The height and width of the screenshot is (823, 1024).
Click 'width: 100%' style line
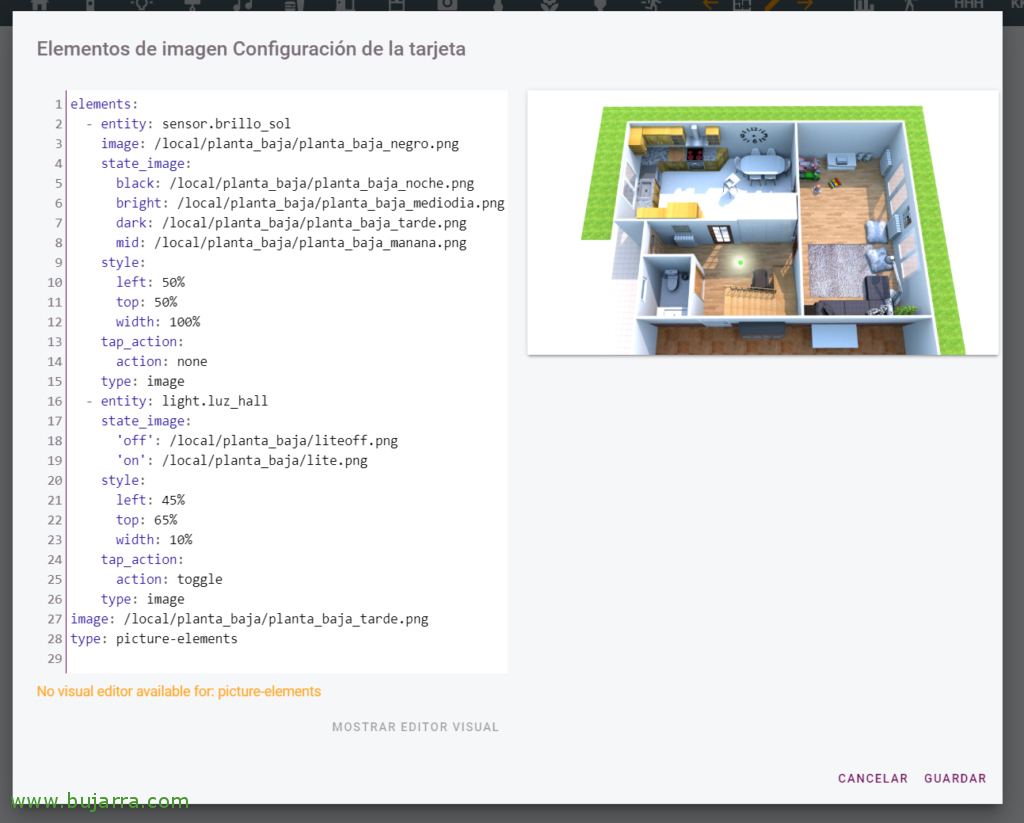coord(158,322)
